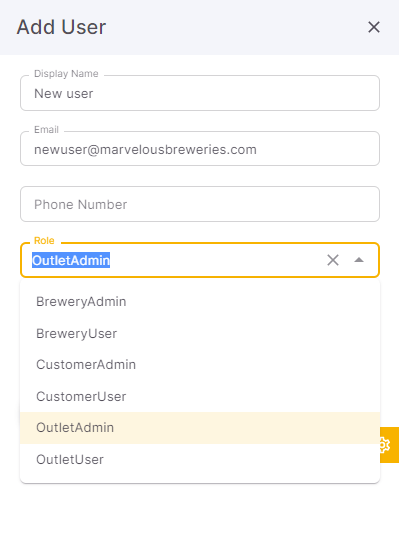Clear the selected OutletAdmin role
Image resolution: width=399 pixels, height=534 pixels.
(333, 260)
